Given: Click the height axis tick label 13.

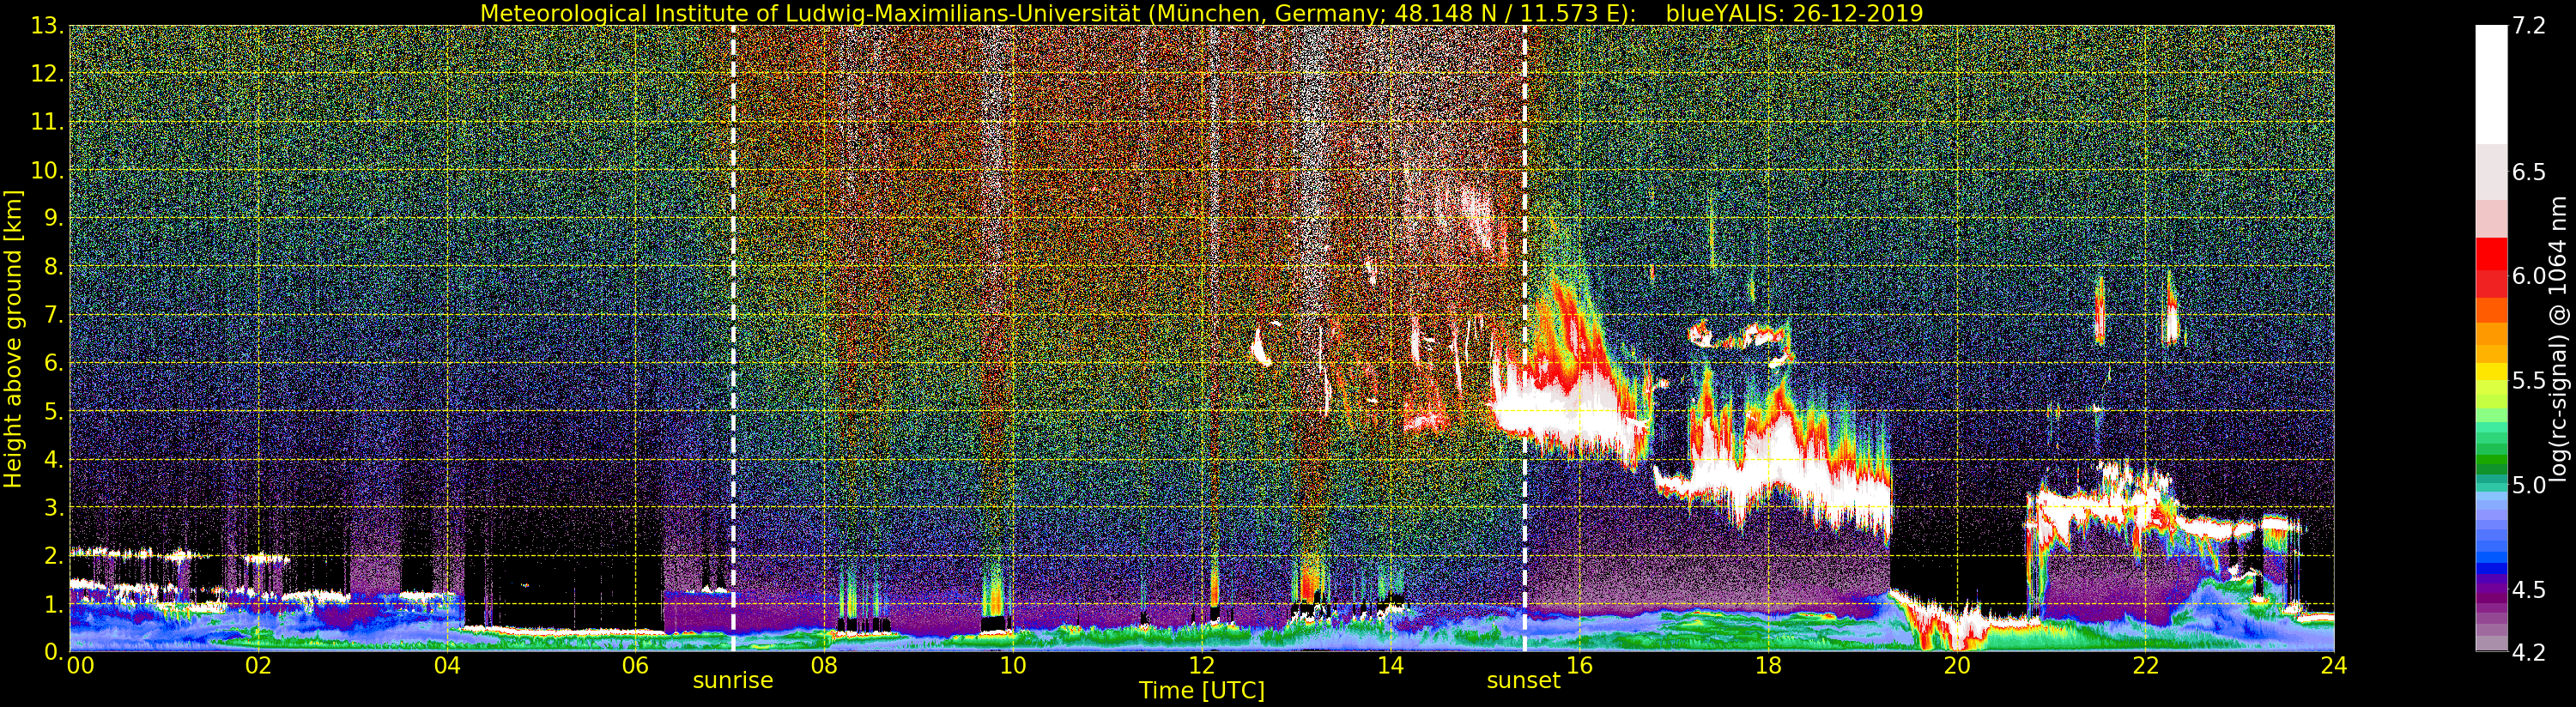Looking at the screenshot, I should [x=47, y=26].
